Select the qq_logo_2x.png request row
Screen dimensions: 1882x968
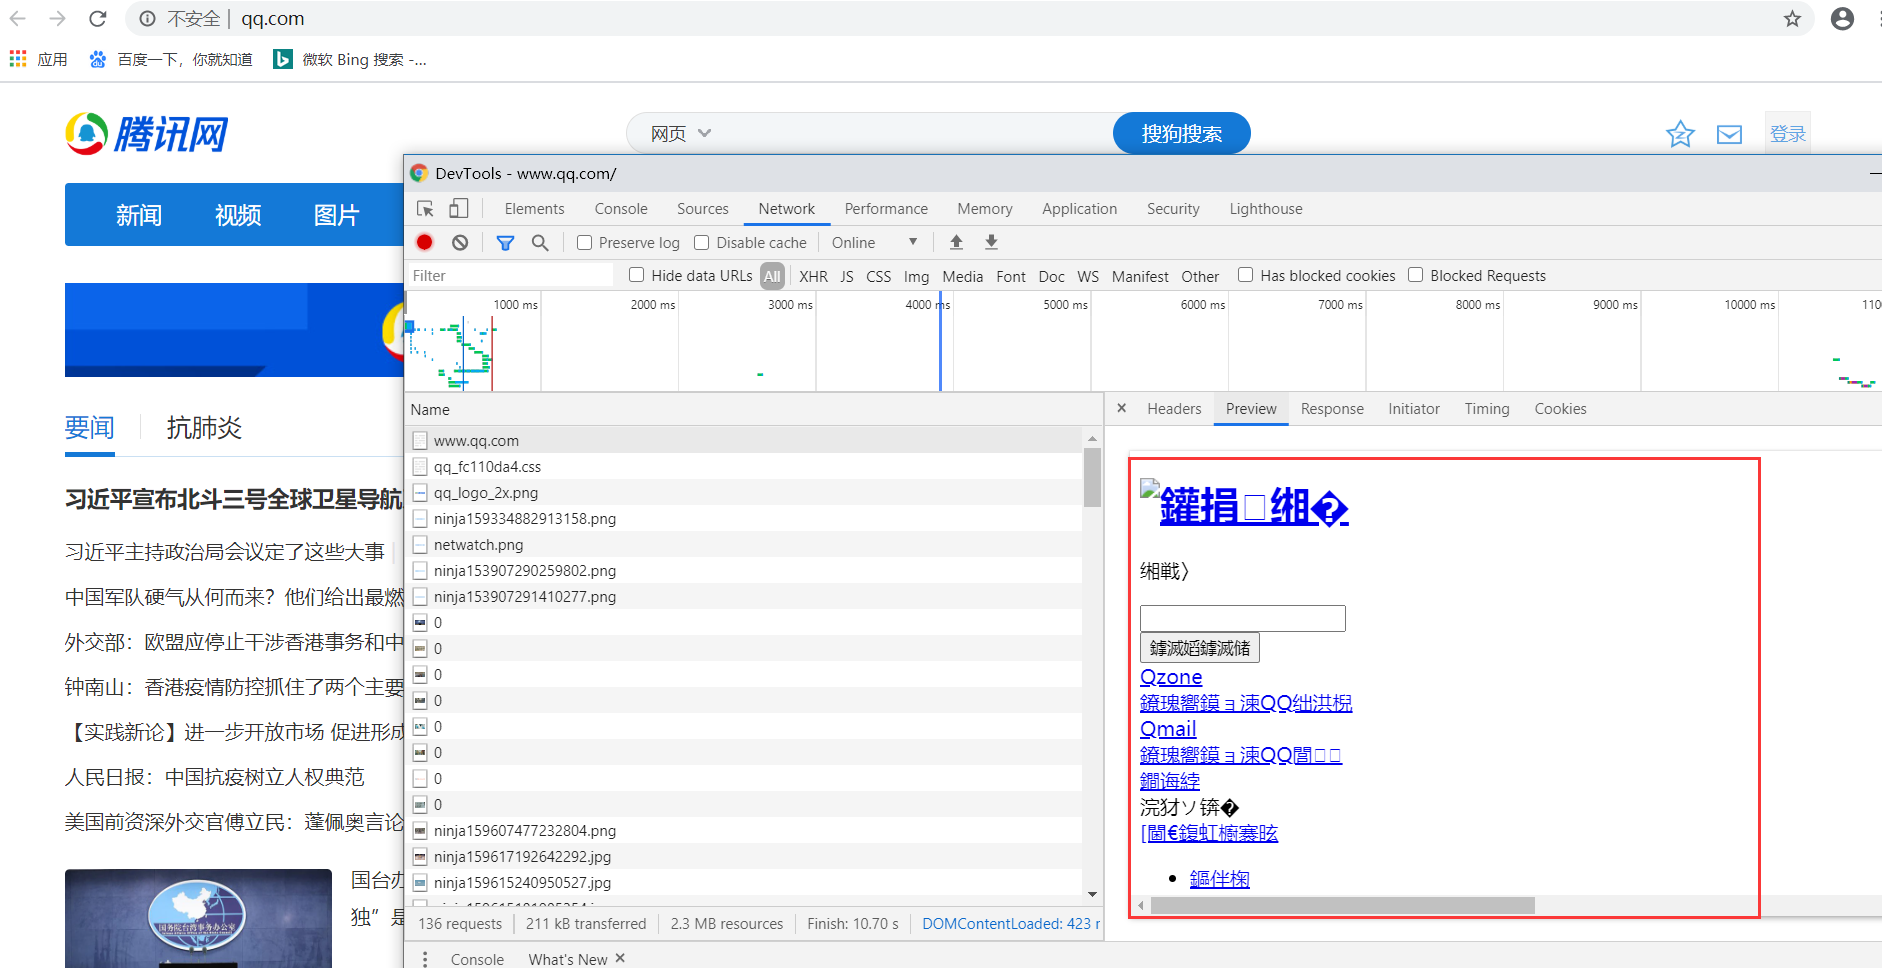click(x=745, y=492)
